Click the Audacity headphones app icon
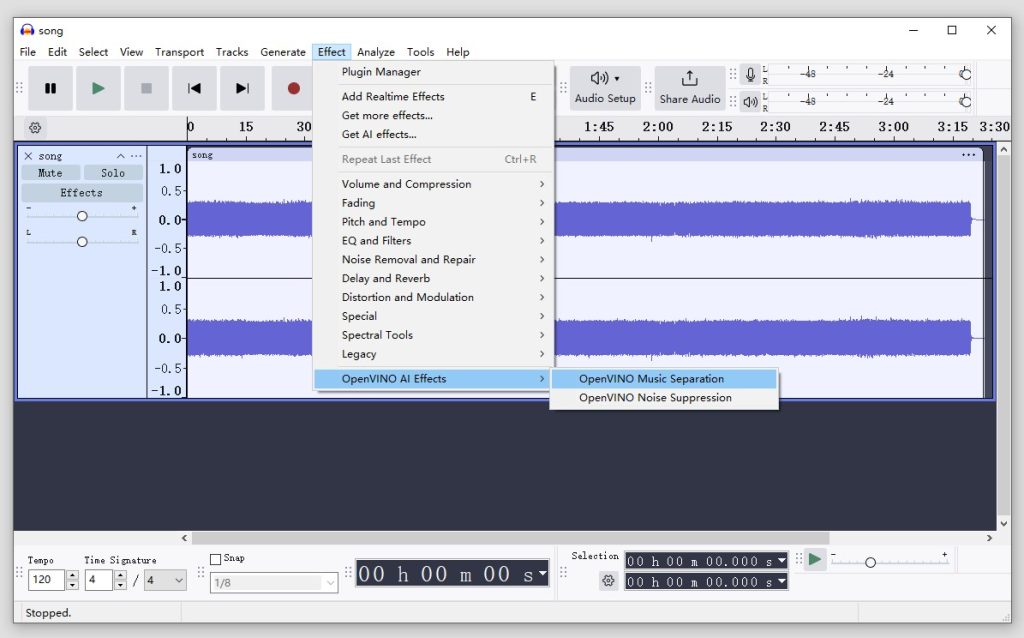 [x=27, y=30]
